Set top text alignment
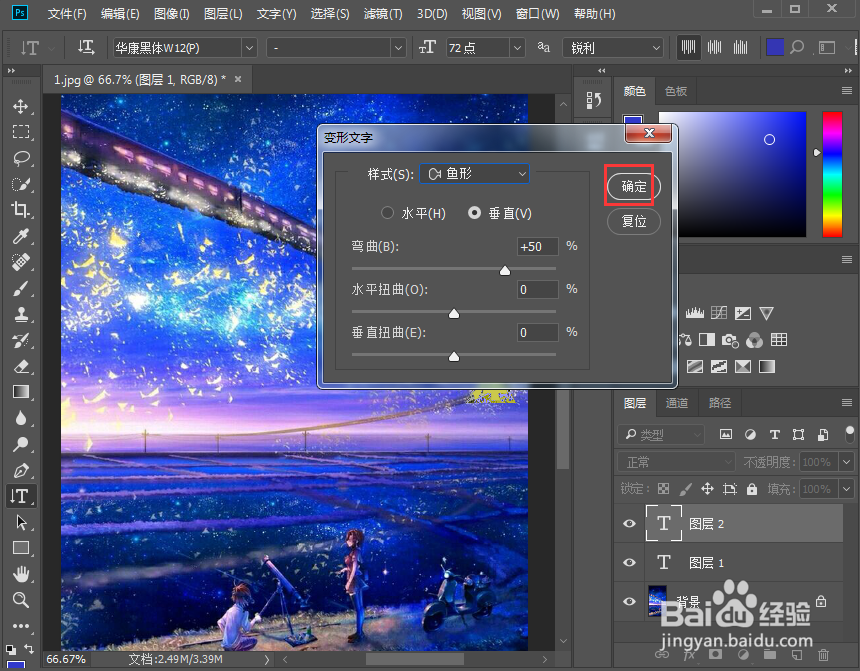 pyautogui.click(x=688, y=48)
